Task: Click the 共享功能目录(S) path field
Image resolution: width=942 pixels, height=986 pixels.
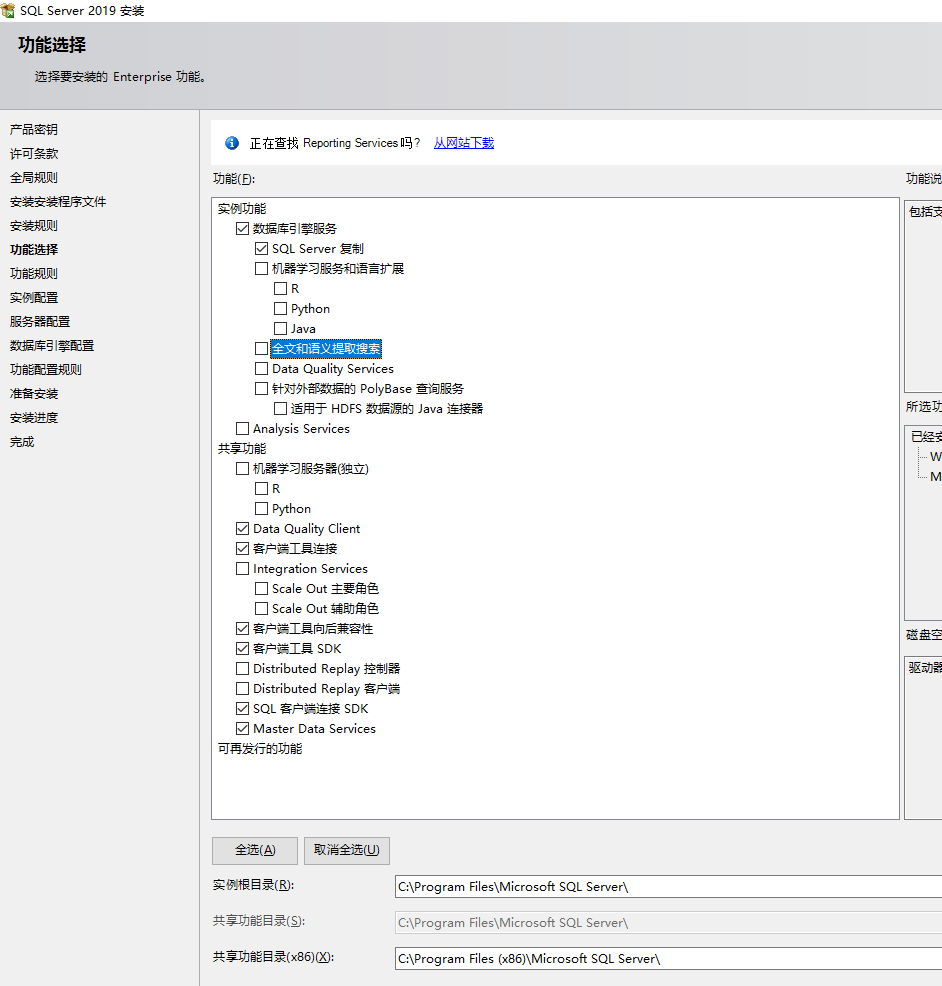Action: click(668, 922)
